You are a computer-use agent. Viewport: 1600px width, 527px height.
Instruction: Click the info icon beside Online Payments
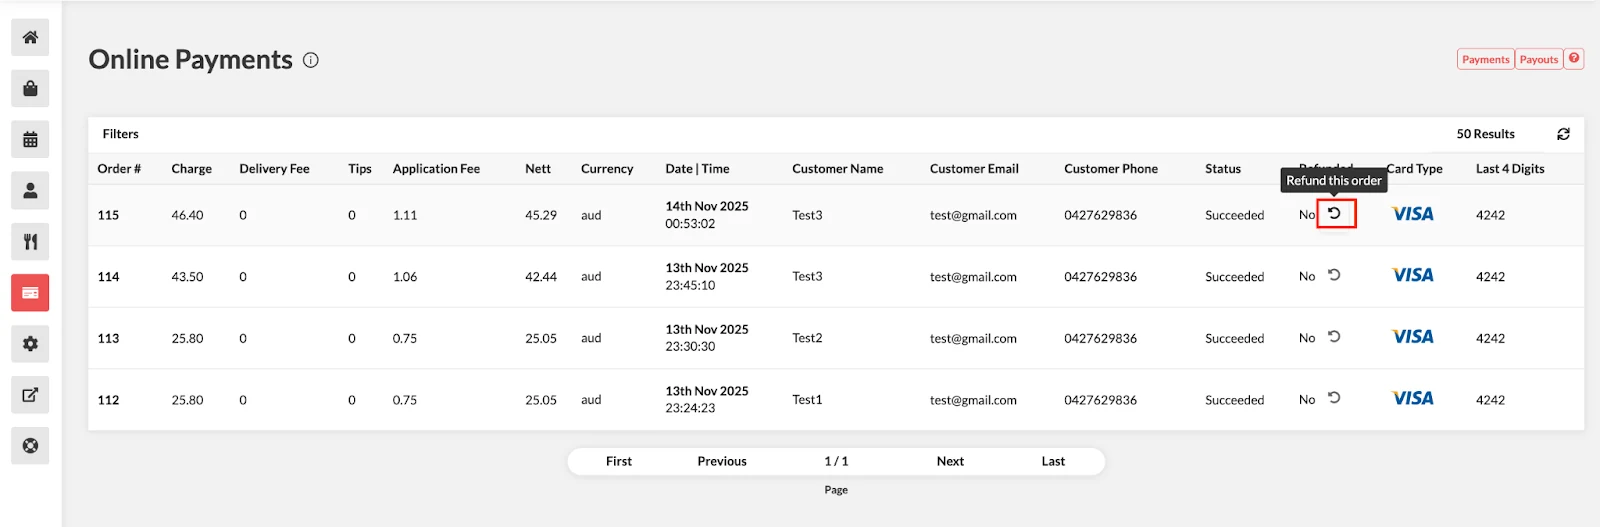(x=311, y=60)
